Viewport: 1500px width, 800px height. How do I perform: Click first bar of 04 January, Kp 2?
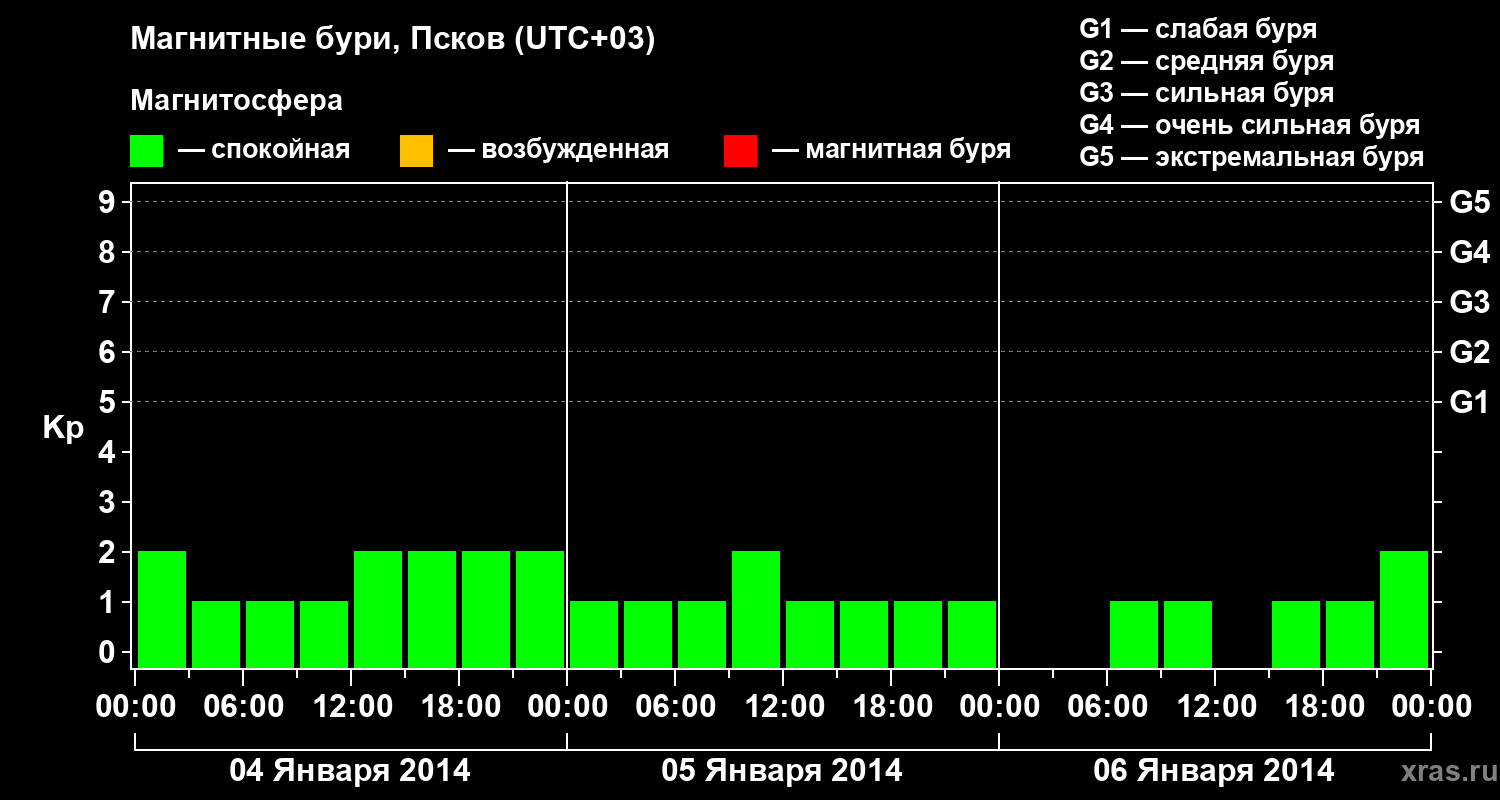click(x=162, y=609)
